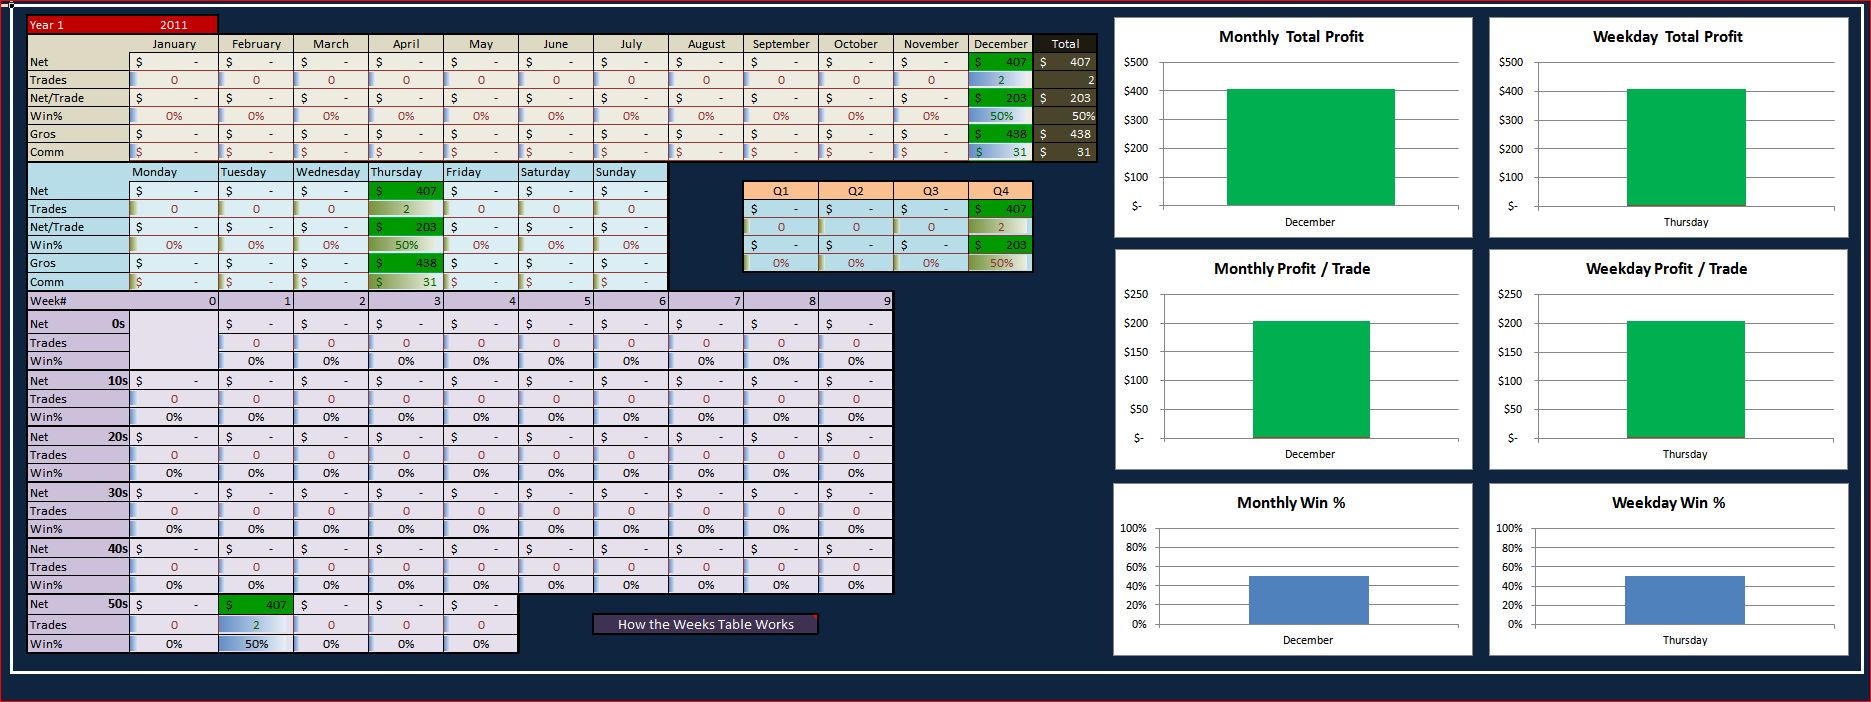Click the Total column header

tap(1065, 44)
